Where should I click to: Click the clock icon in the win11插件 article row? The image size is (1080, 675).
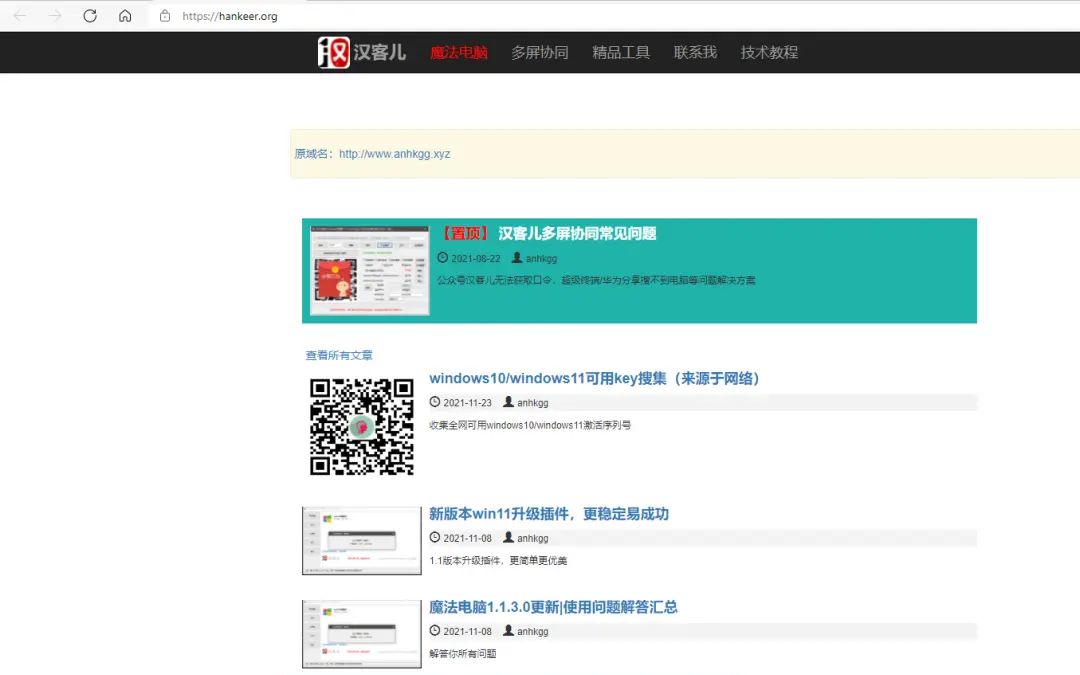click(435, 537)
